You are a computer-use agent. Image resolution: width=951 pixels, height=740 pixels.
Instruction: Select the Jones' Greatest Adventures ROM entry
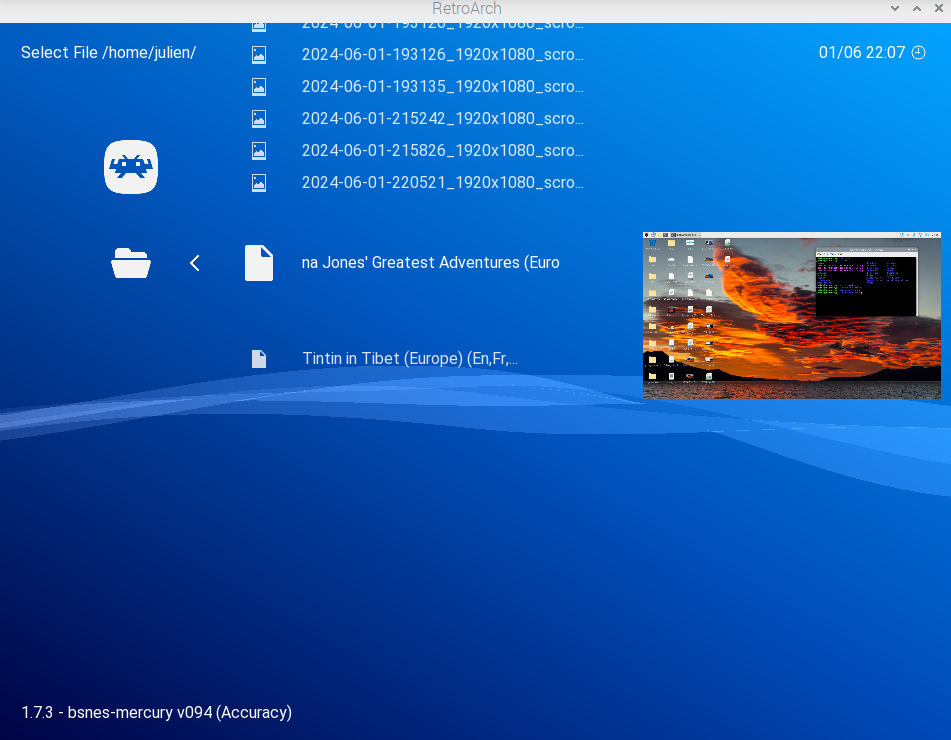430,263
